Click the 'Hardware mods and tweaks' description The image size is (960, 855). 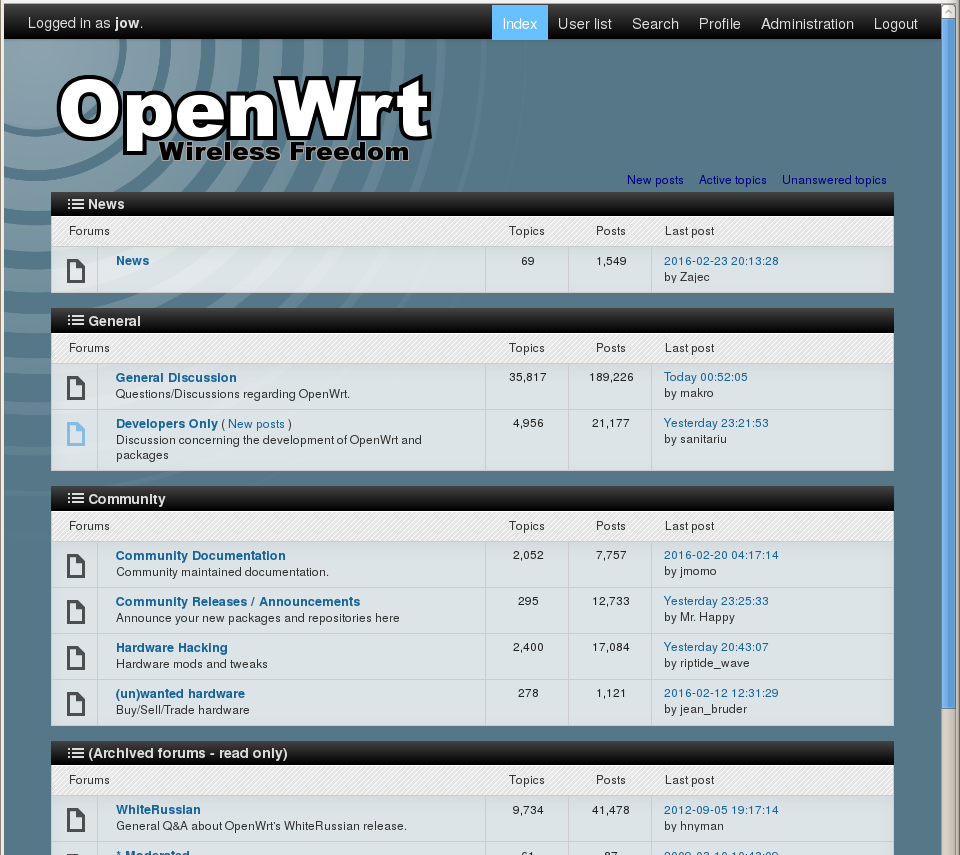(192, 664)
